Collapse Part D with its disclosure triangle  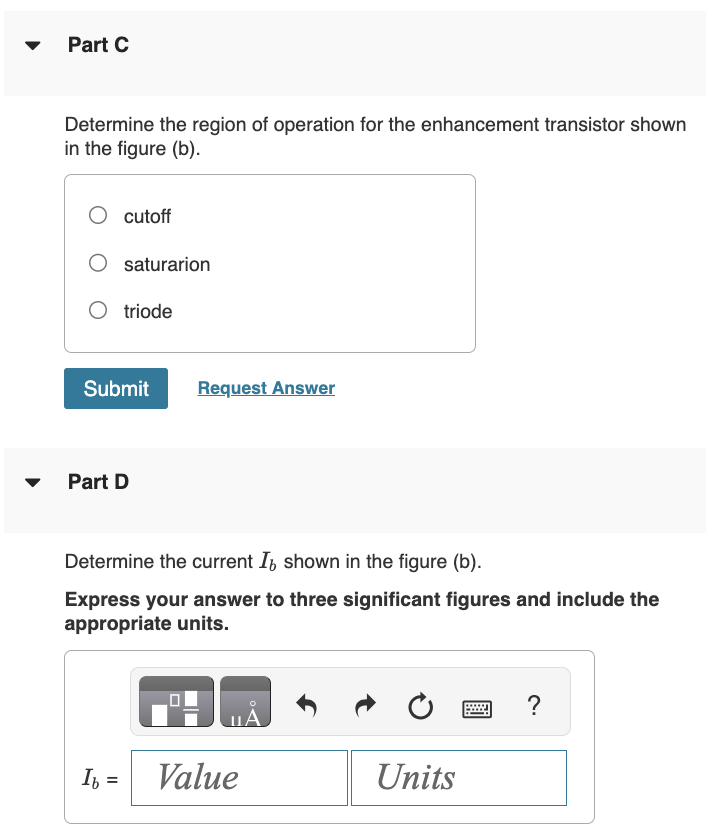pyautogui.click(x=32, y=481)
